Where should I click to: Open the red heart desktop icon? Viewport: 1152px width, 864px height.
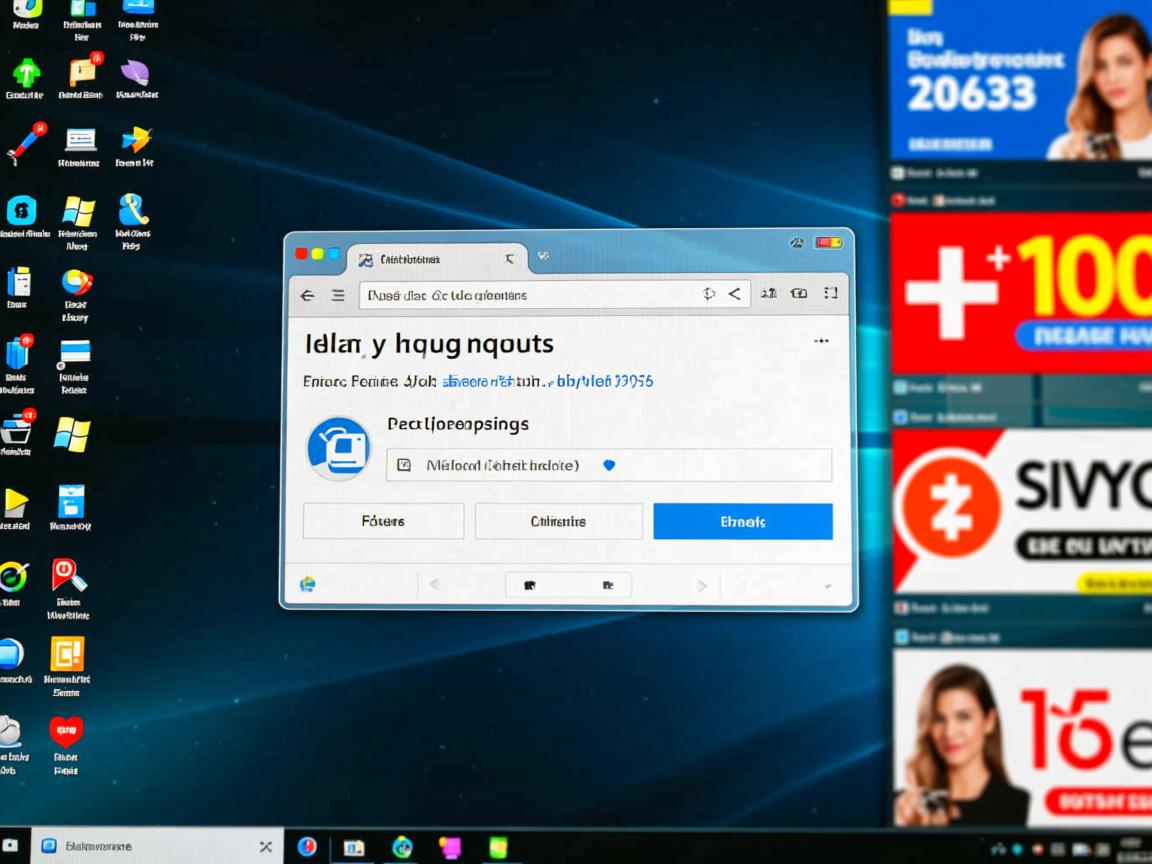(x=66, y=732)
